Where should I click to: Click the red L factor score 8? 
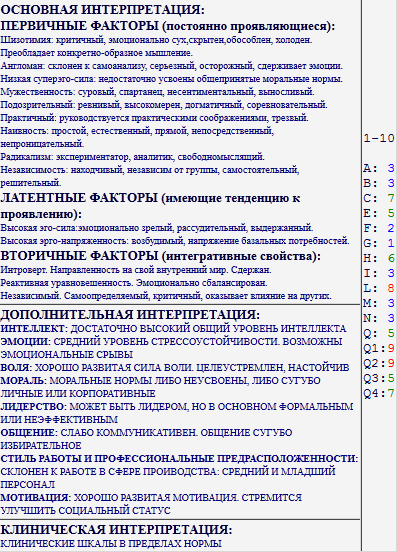(391, 288)
